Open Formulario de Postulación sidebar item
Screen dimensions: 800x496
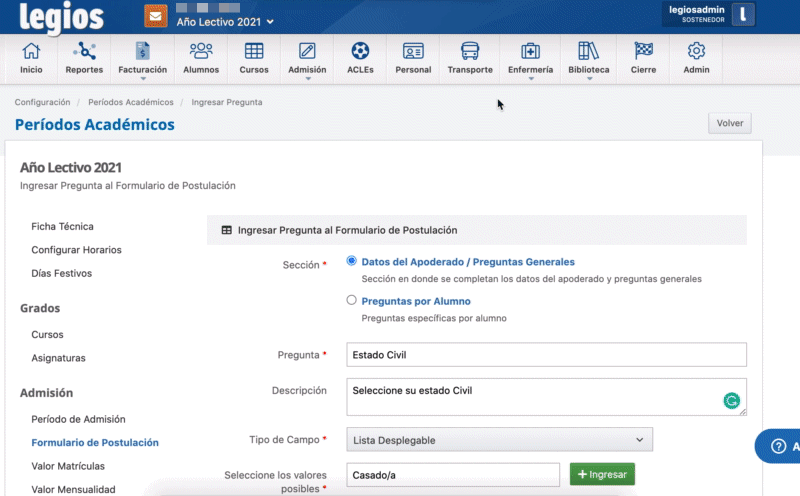(95, 442)
